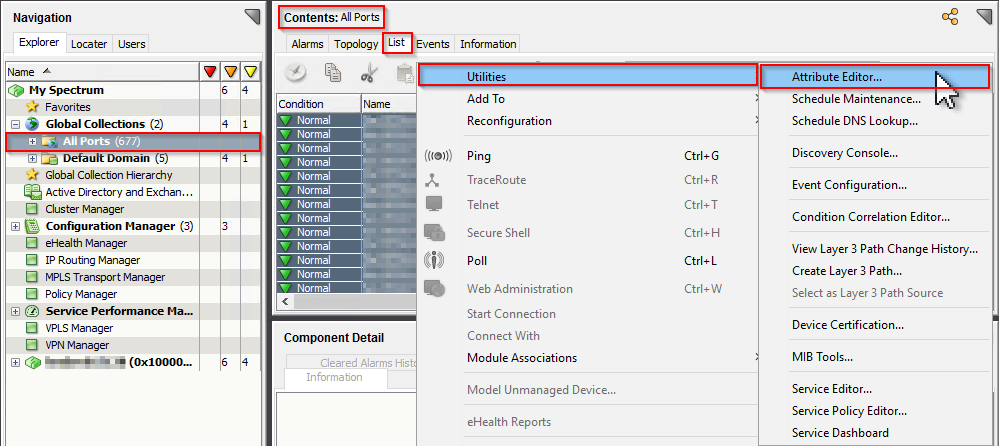Click the copy icon in toolbar
Screen dimensions: 999x446
333,72
